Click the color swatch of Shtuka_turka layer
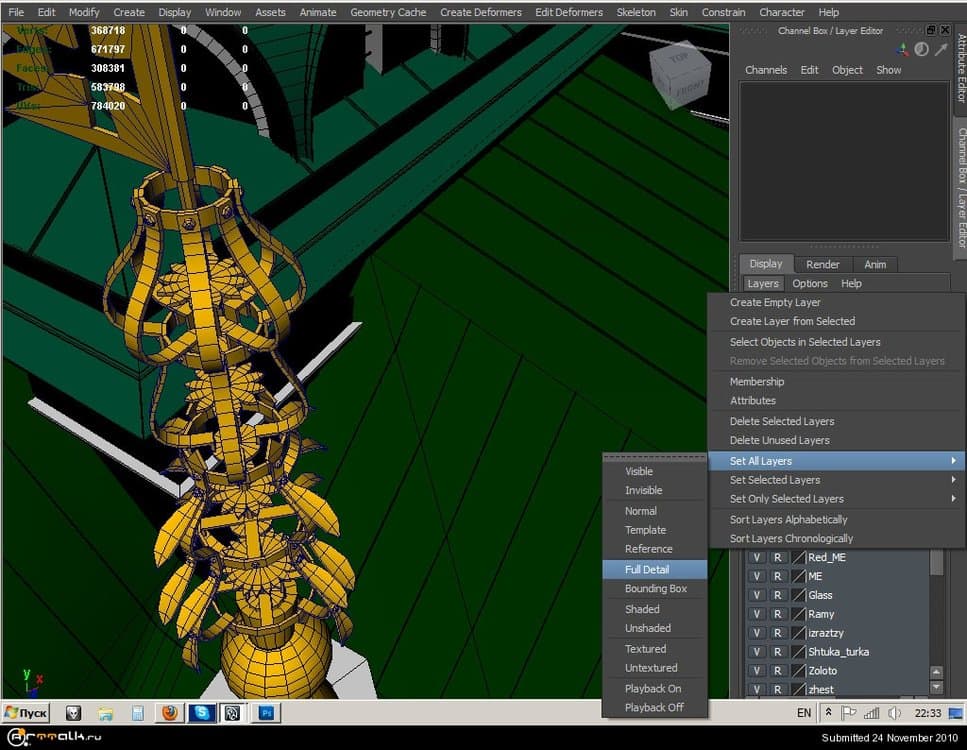The height and width of the screenshot is (750, 967). point(798,652)
